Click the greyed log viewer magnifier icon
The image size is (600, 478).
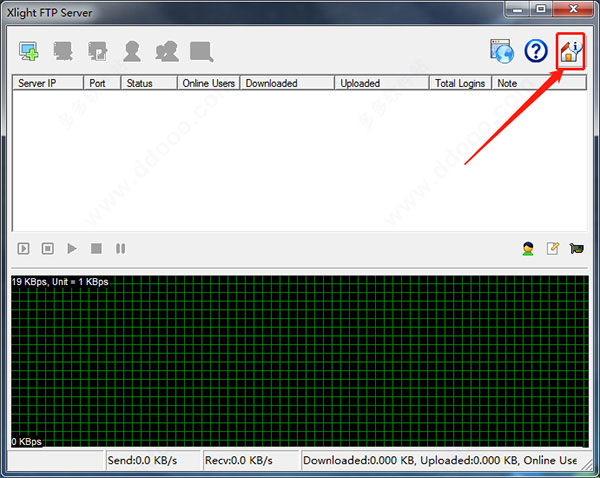(202, 52)
